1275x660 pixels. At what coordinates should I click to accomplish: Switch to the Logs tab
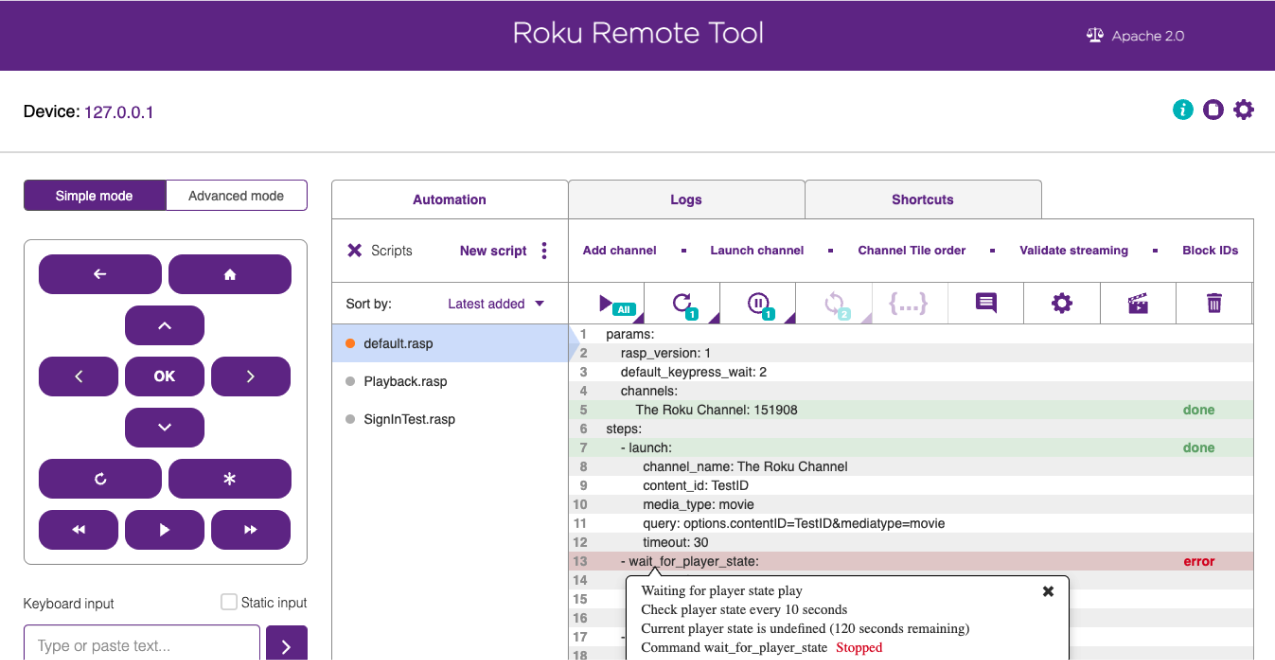(685, 199)
